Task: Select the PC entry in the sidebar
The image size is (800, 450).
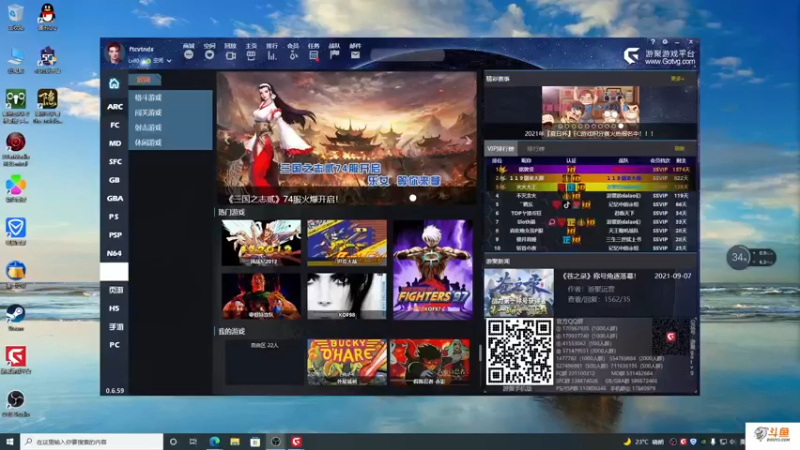Action: coord(114,345)
